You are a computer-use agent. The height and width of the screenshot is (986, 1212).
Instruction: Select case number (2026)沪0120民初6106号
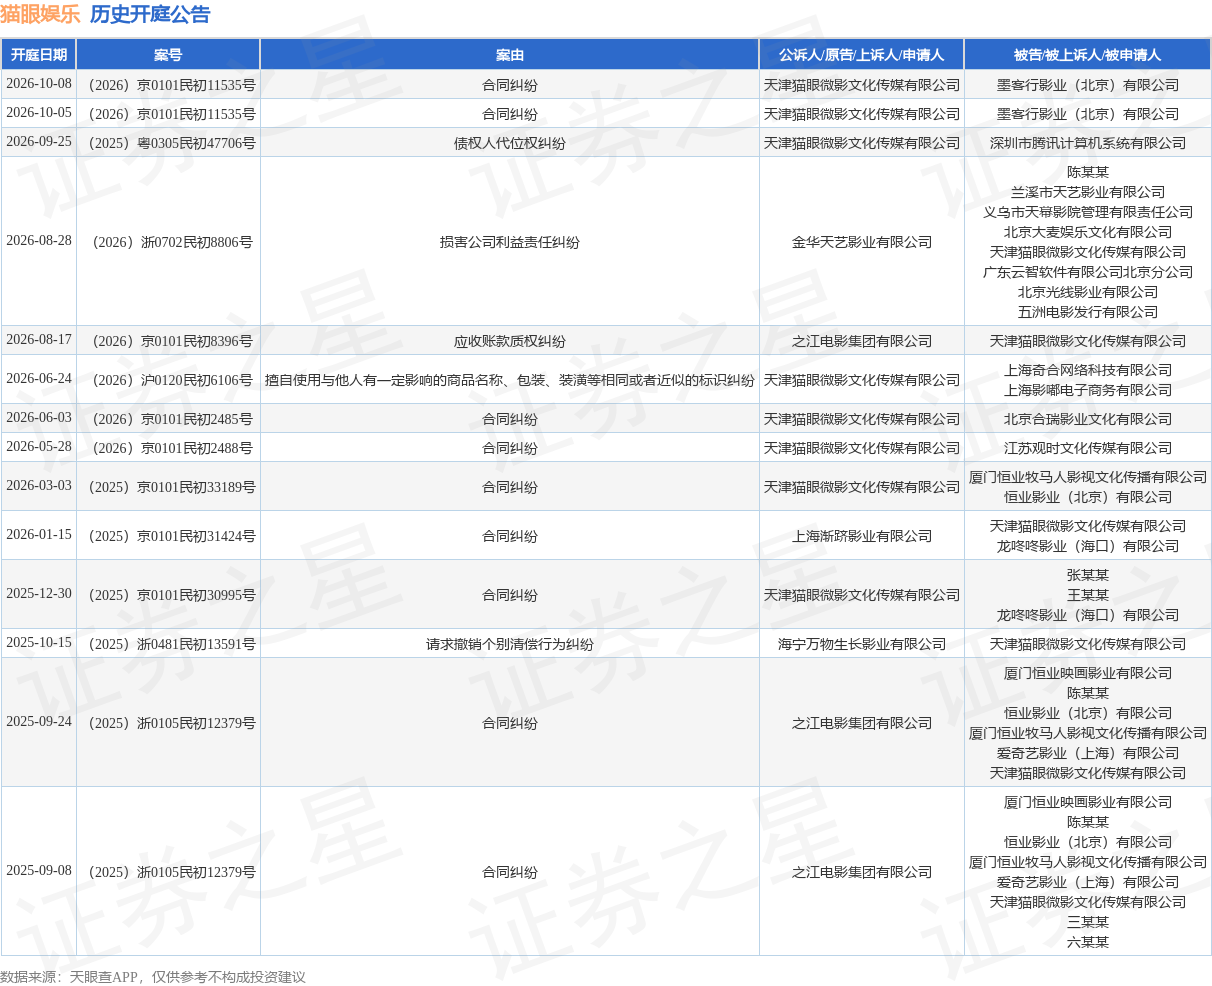coord(168,380)
